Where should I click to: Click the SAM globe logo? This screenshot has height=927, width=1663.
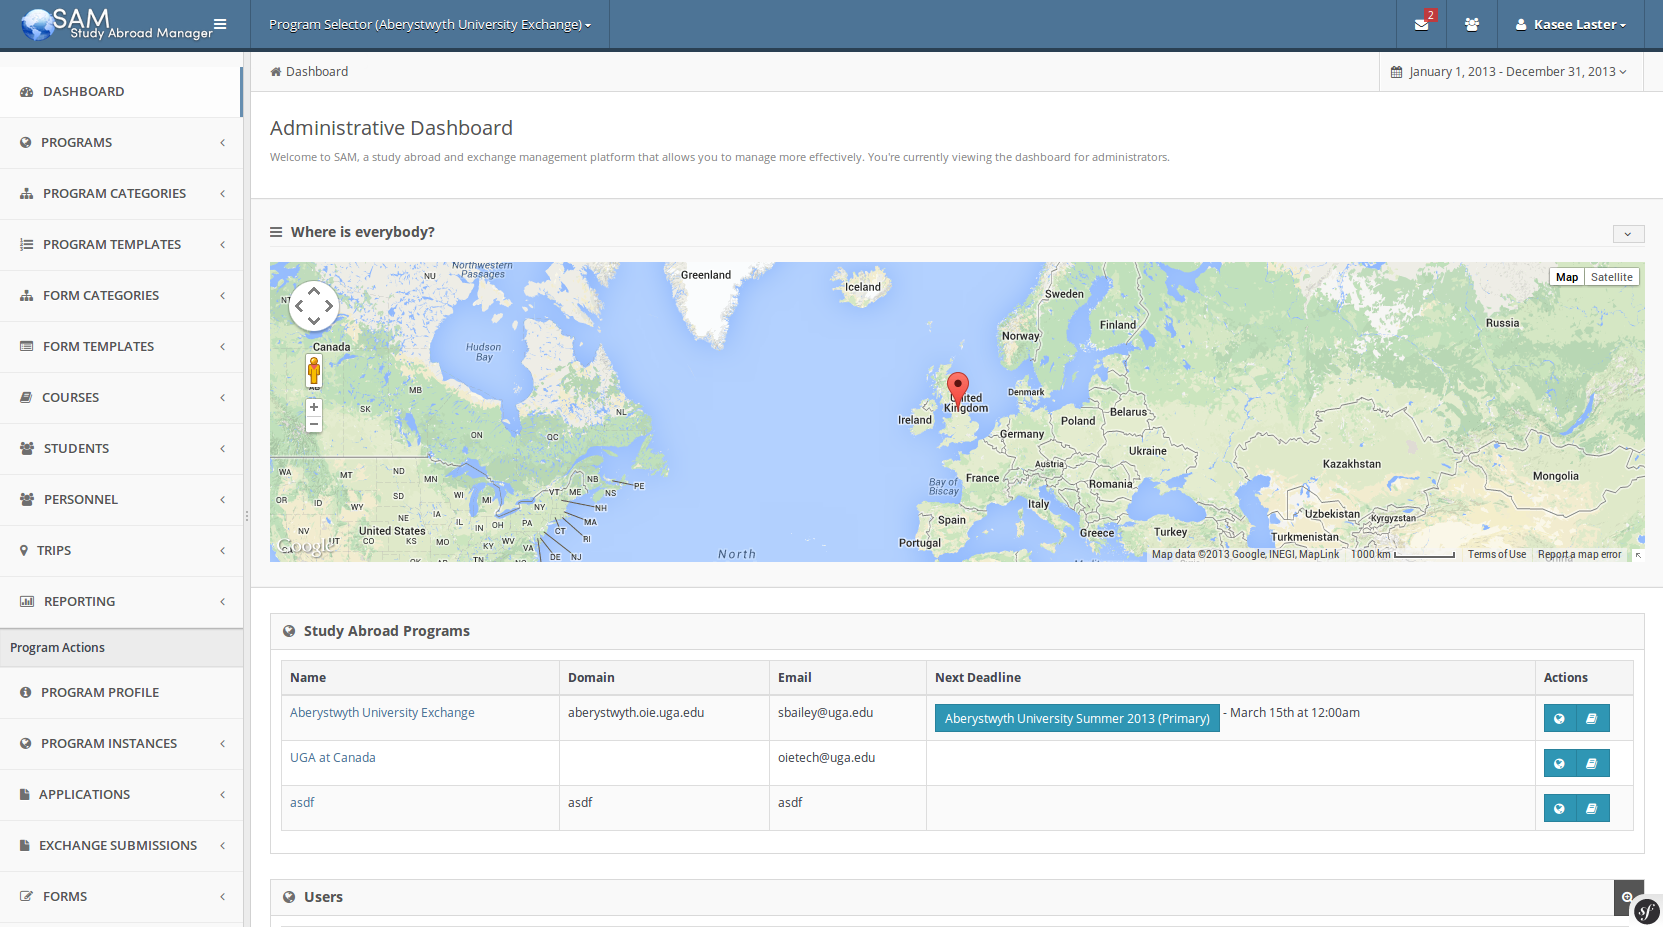click(x=38, y=24)
